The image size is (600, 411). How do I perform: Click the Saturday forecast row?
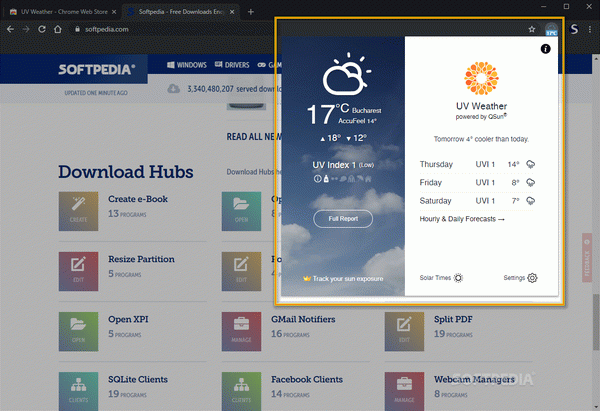477,201
